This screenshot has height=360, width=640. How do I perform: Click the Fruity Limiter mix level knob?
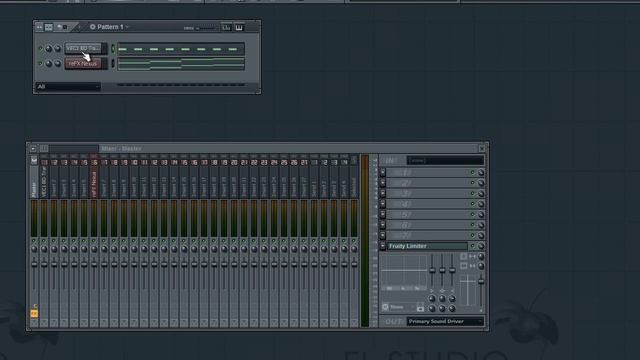pos(481,246)
